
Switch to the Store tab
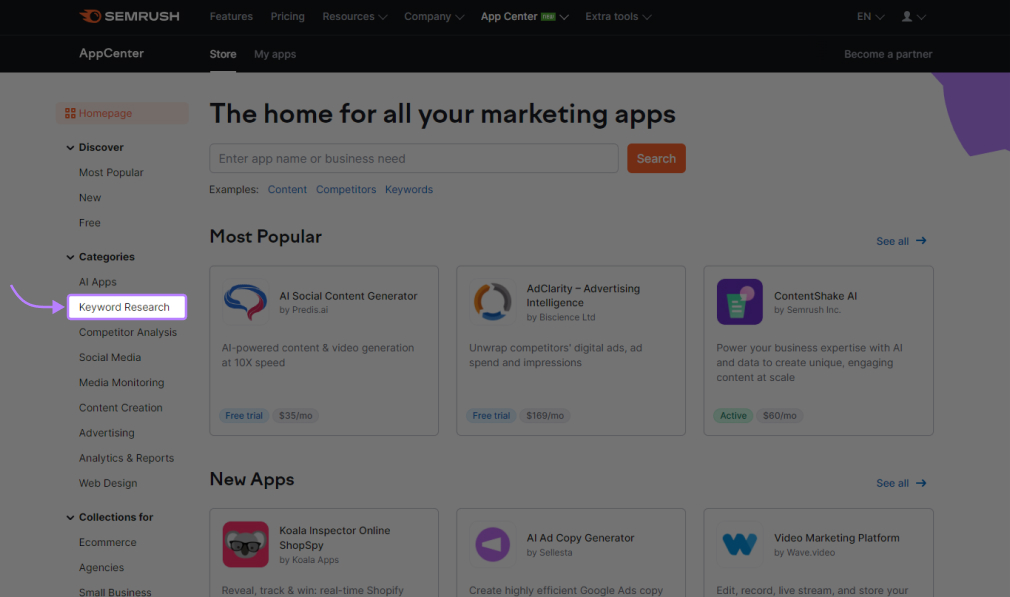(223, 54)
